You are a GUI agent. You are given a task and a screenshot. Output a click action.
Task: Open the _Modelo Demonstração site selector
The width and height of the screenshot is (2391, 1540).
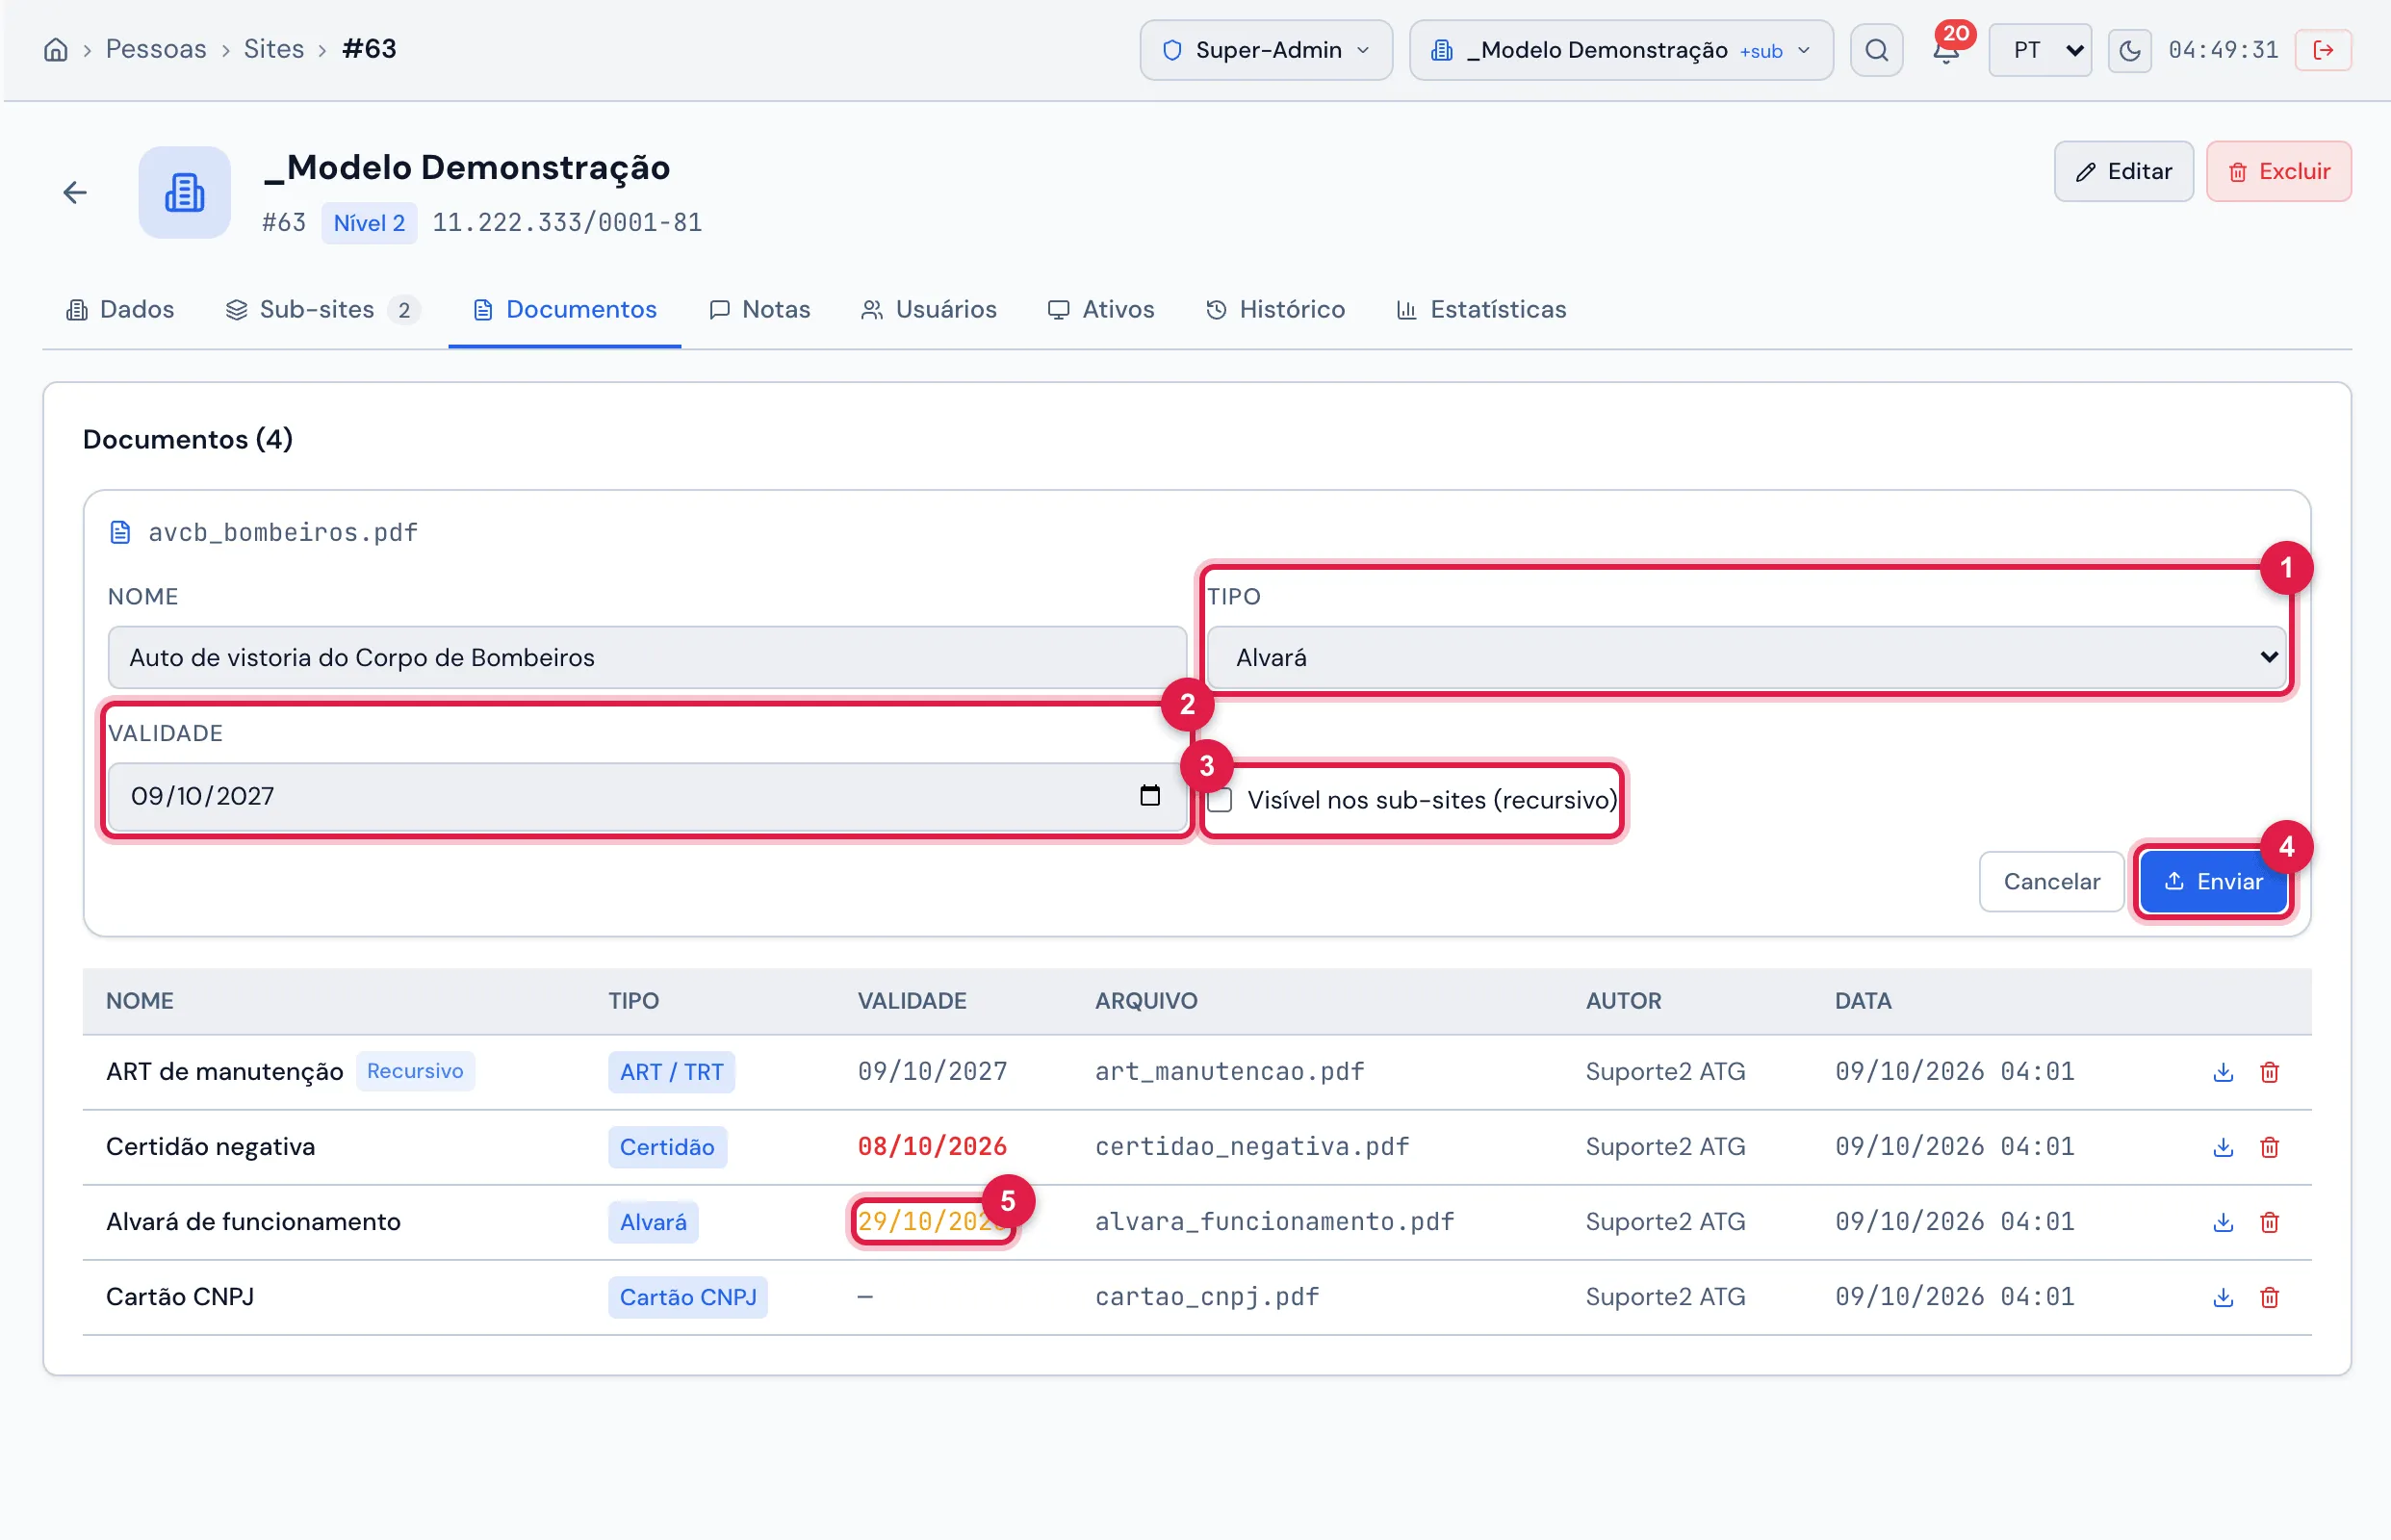point(1621,50)
